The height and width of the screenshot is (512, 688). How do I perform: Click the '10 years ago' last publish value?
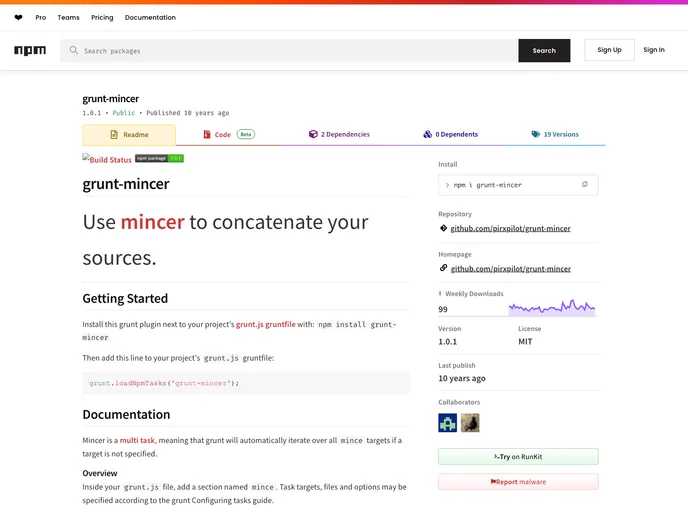(462, 378)
